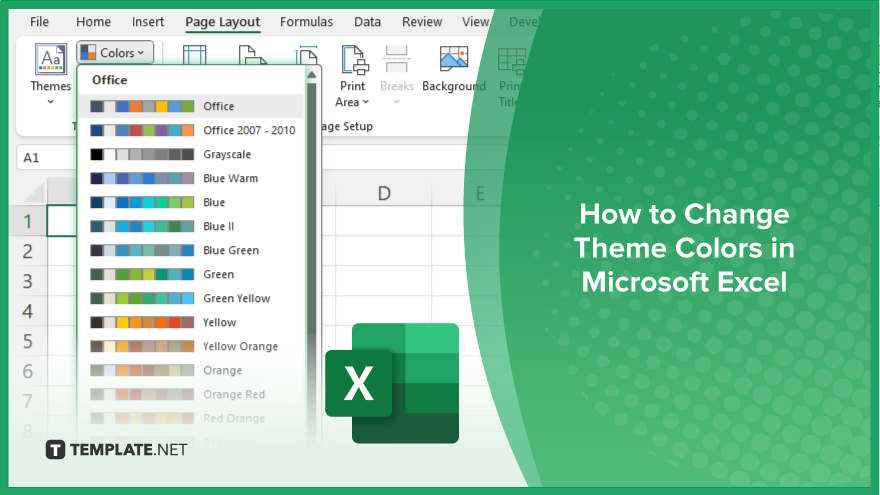Click the Background image icon
The height and width of the screenshot is (495, 880).
(x=454, y=59)
